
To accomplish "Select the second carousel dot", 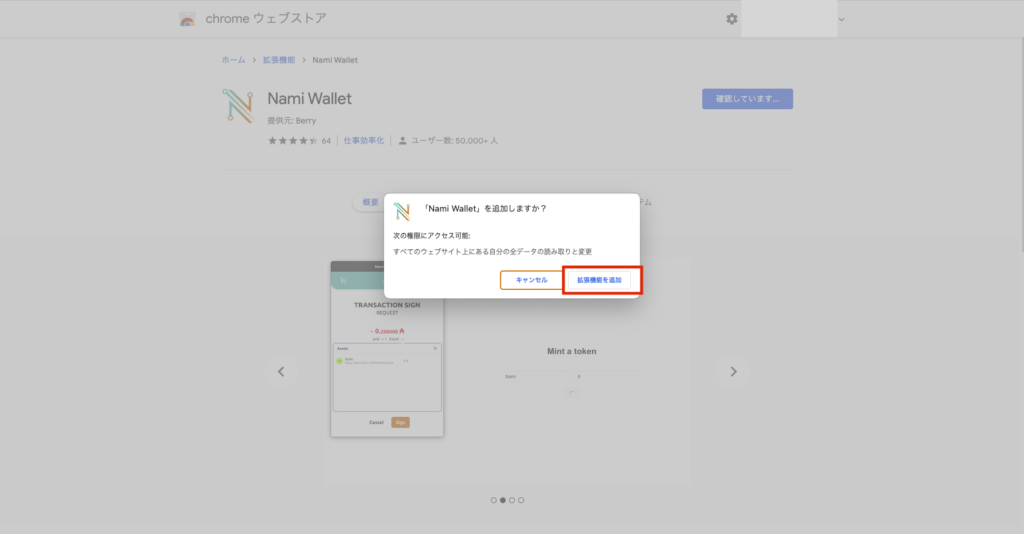I will click(503, 500).
